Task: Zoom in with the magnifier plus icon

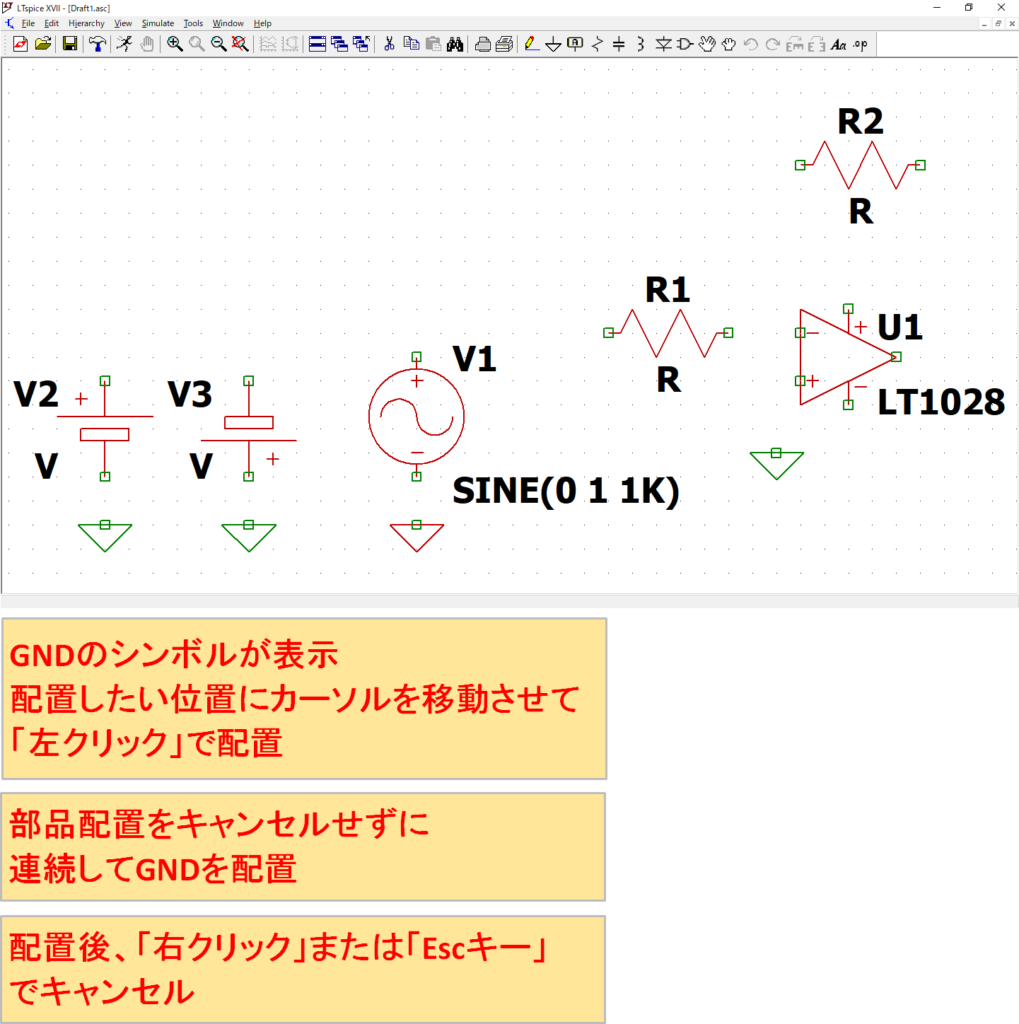Action: pyautogui.click(x=174, y=44)
